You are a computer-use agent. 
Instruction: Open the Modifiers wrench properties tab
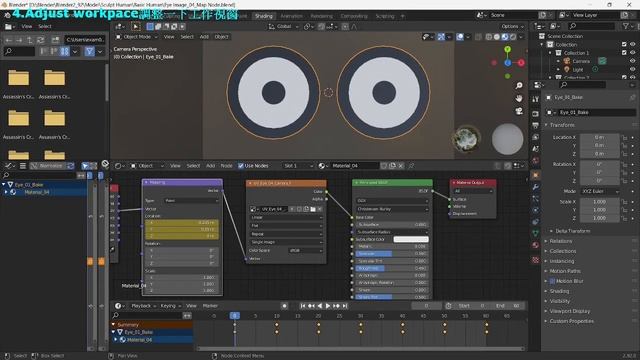click(x=536, y=187)
